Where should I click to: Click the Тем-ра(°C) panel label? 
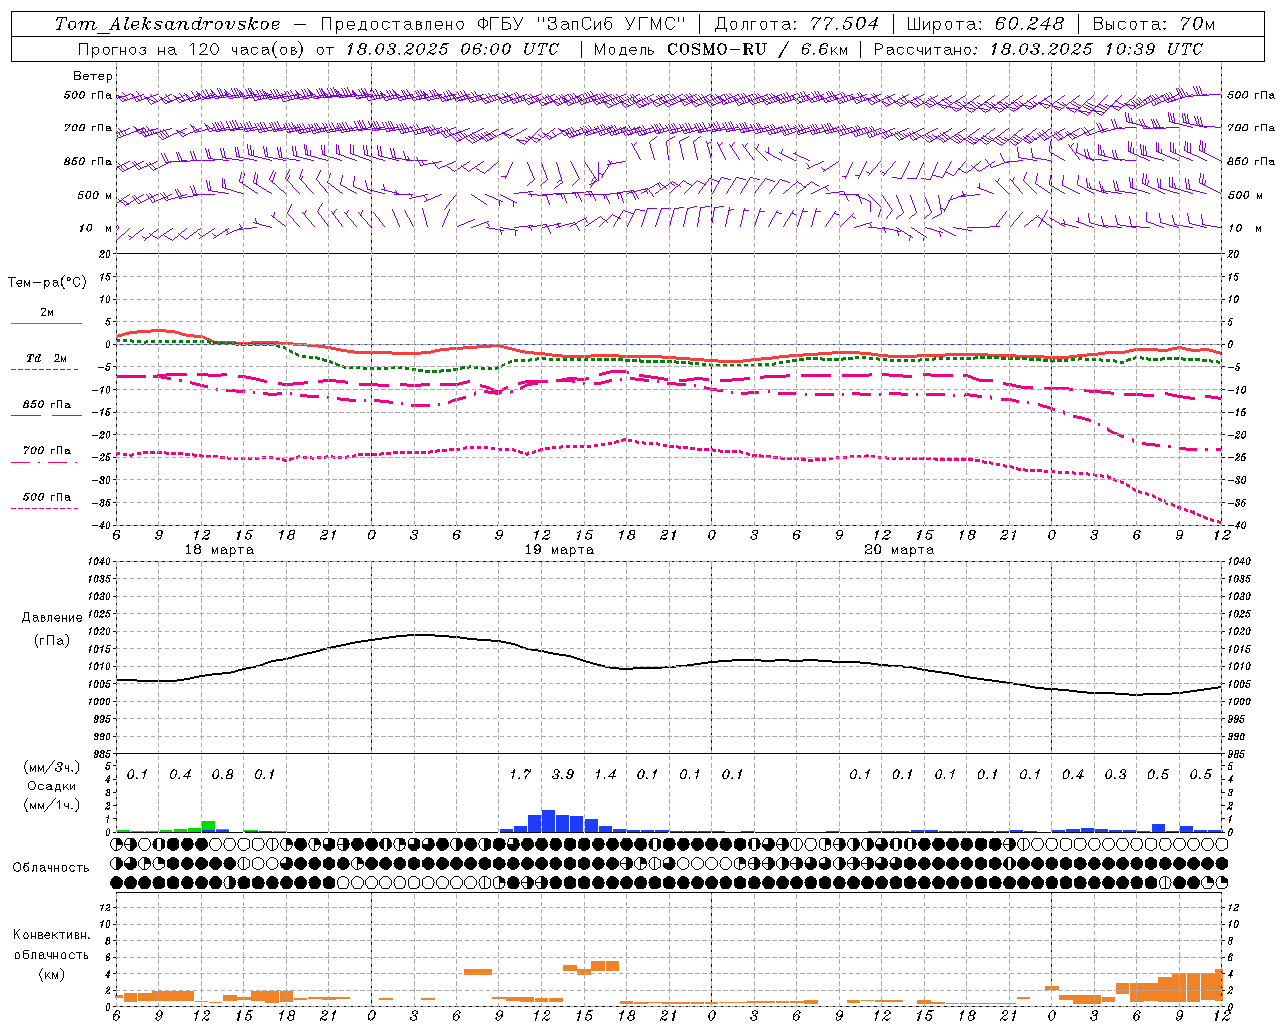pos(47,283)
